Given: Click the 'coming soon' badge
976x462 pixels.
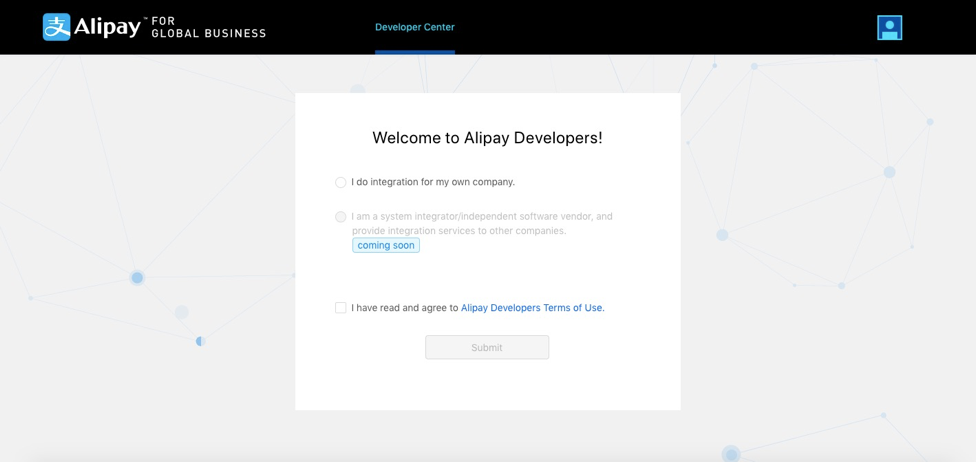Looking at the screenshot, I should pos(386,245).
